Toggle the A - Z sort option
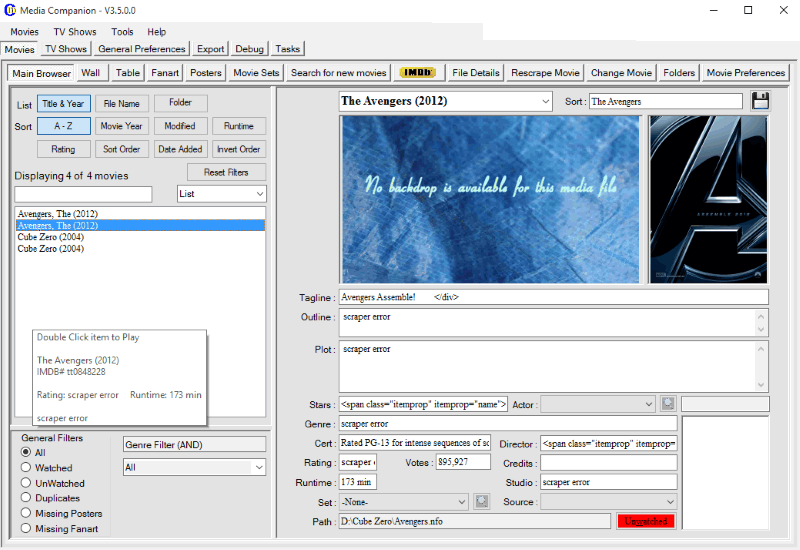The image size is (800, 550). (64, 126)
